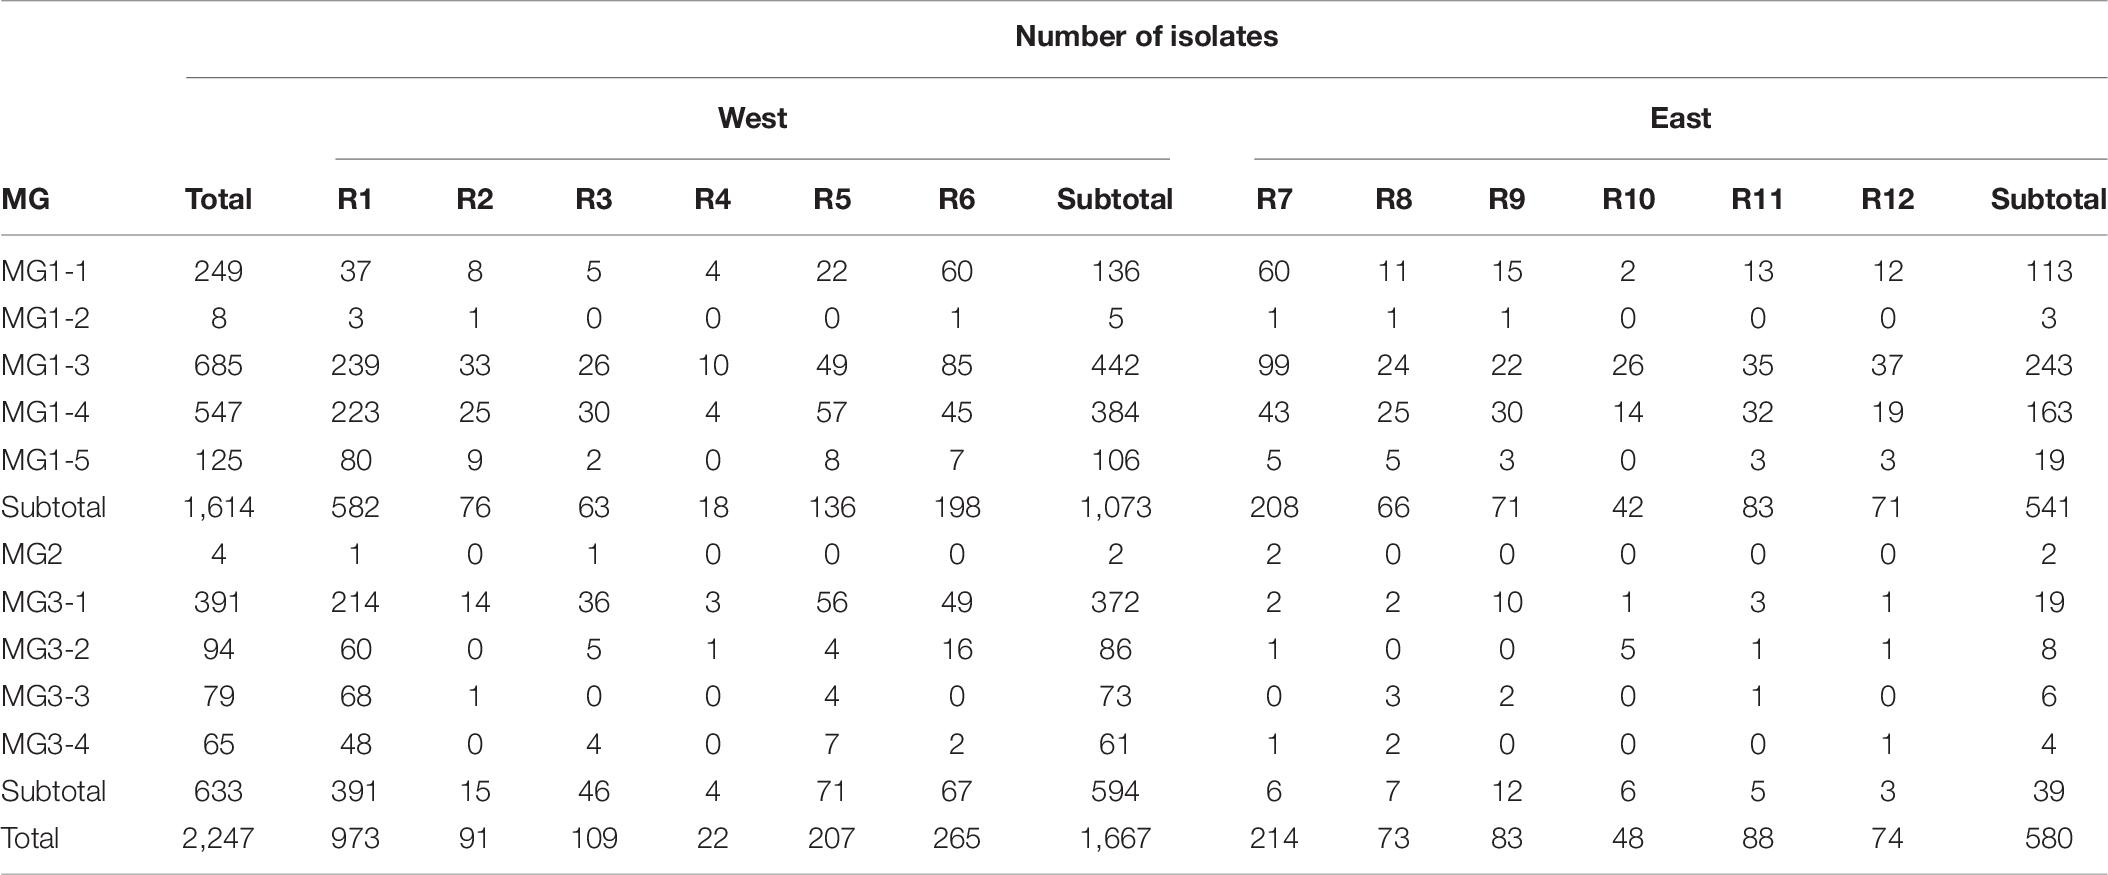Click the West subtotal value 1,667

(x=1115, y=838)
